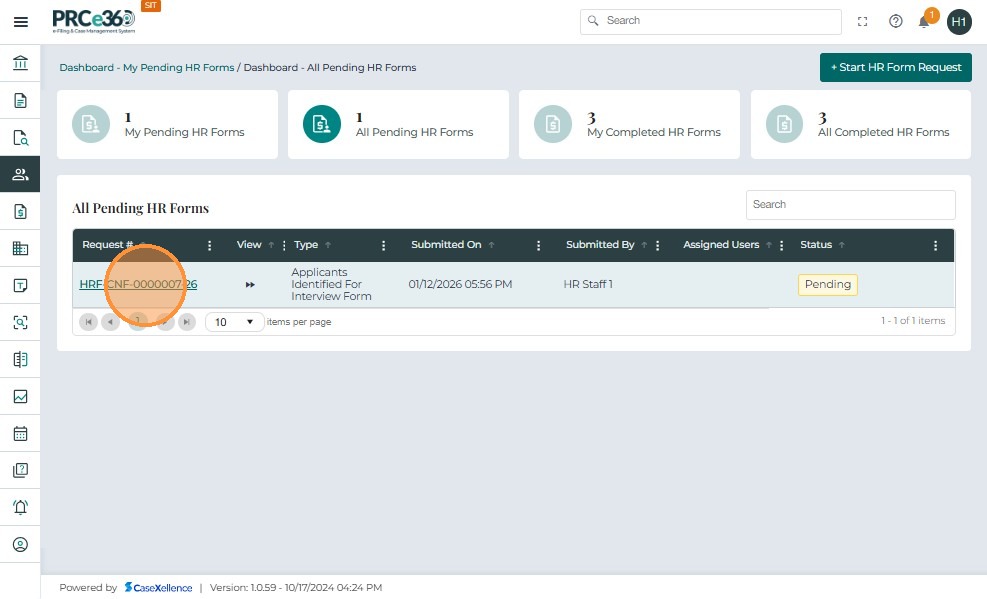Open Assigned Users column menu
This screenshot has height=599, width=987.
click(781, 245)
